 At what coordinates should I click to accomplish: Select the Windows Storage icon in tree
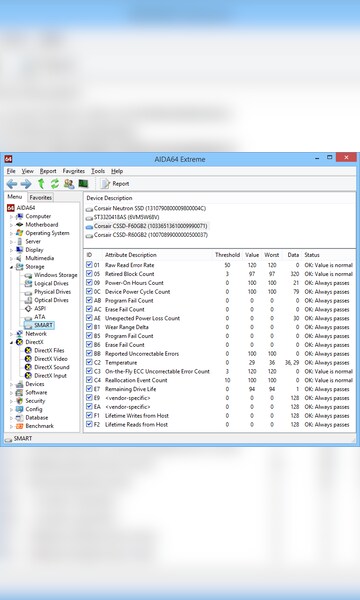point(28,275)
